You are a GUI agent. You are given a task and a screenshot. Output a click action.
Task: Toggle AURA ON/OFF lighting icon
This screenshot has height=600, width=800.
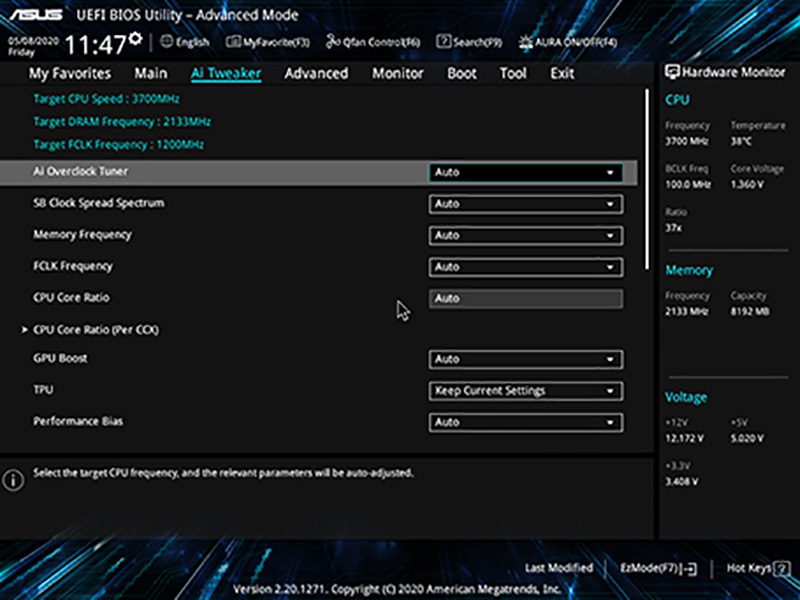click(526, 42)
